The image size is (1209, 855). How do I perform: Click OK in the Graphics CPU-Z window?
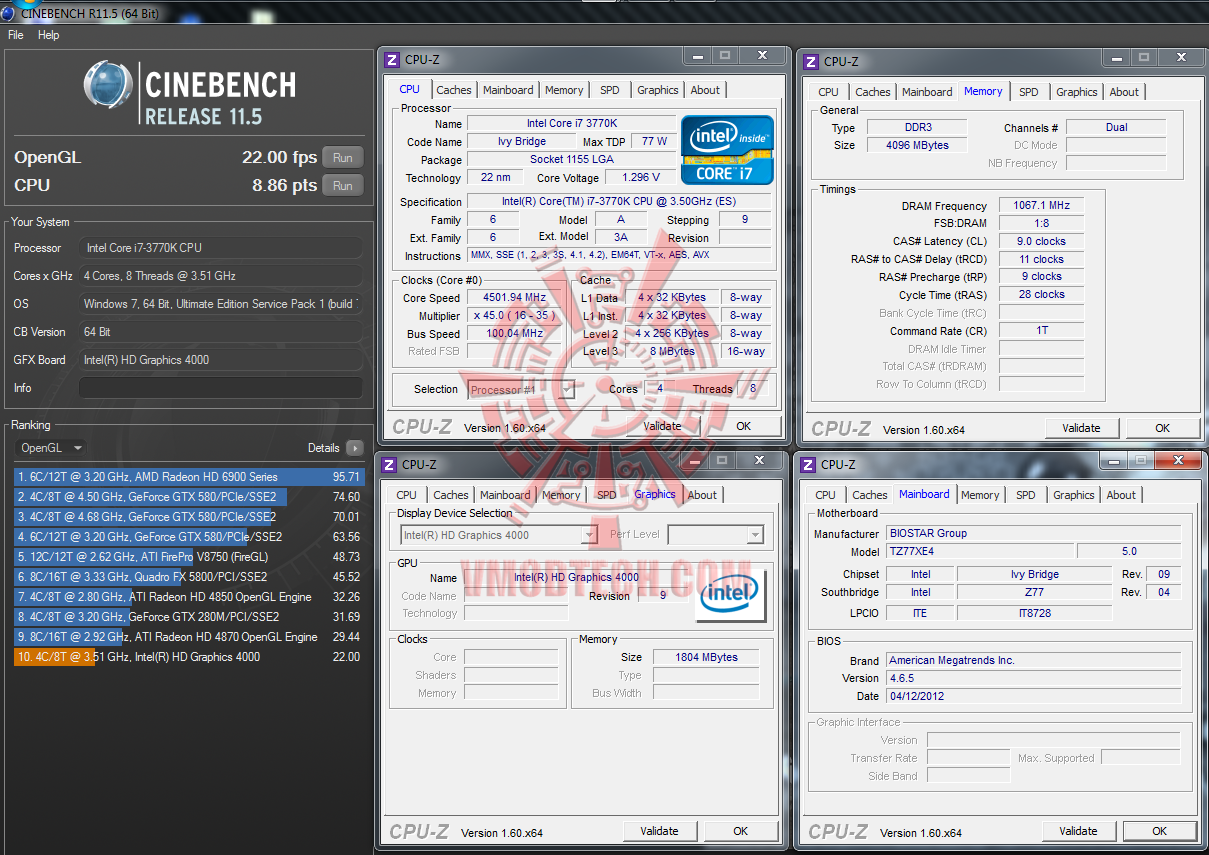pos(740,831)
